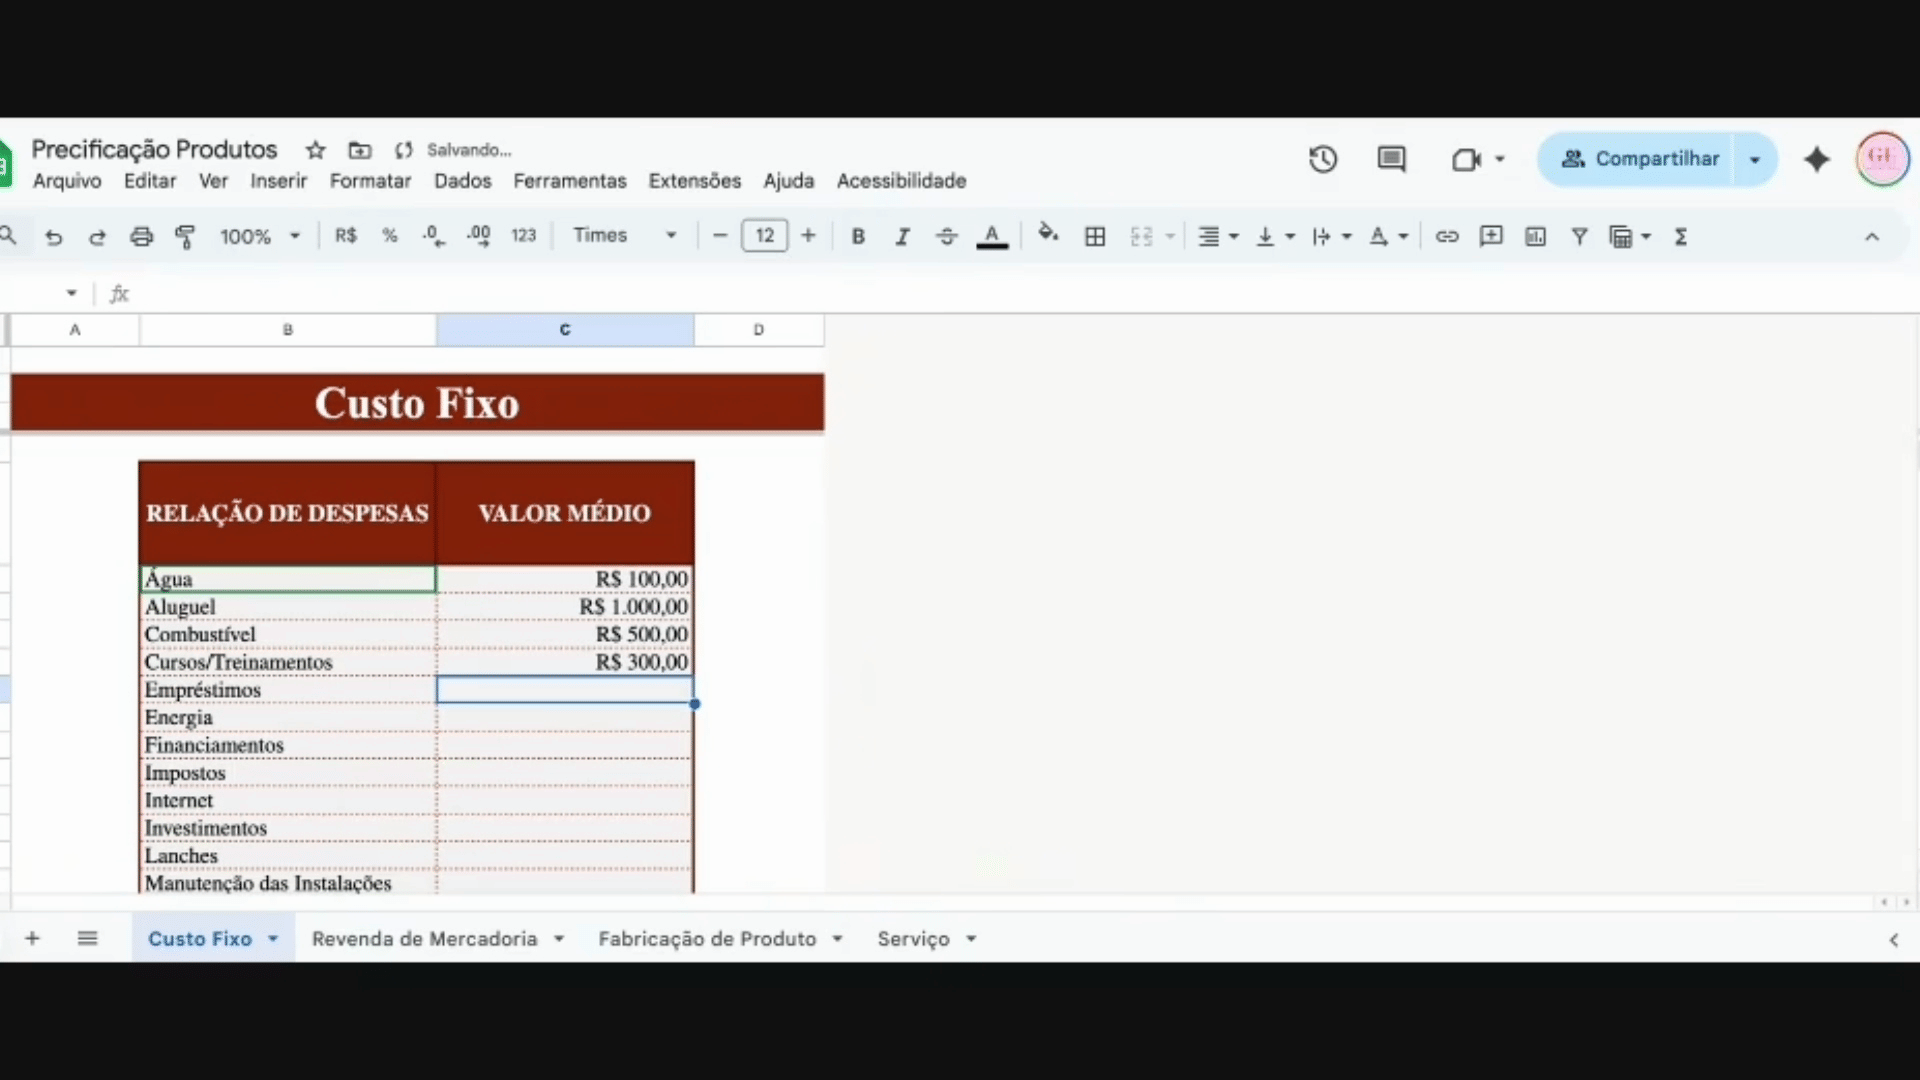Image resolution: width=1920 pixels, height=1080 pixels.
Task: Open version history clock icon
Action: [1322, 159]
